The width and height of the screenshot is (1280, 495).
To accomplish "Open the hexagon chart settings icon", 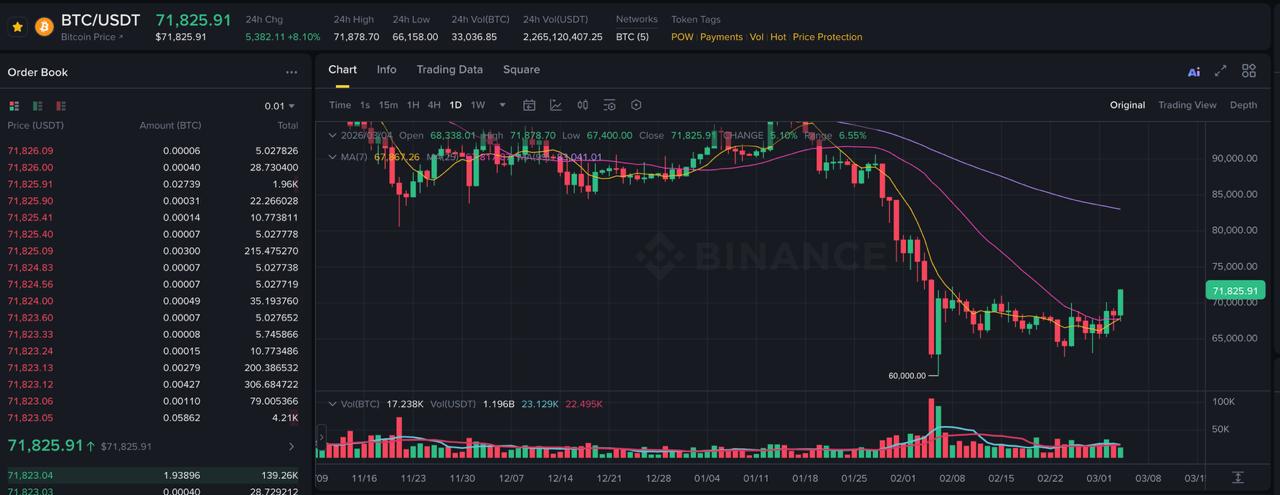I will (636, 105).
